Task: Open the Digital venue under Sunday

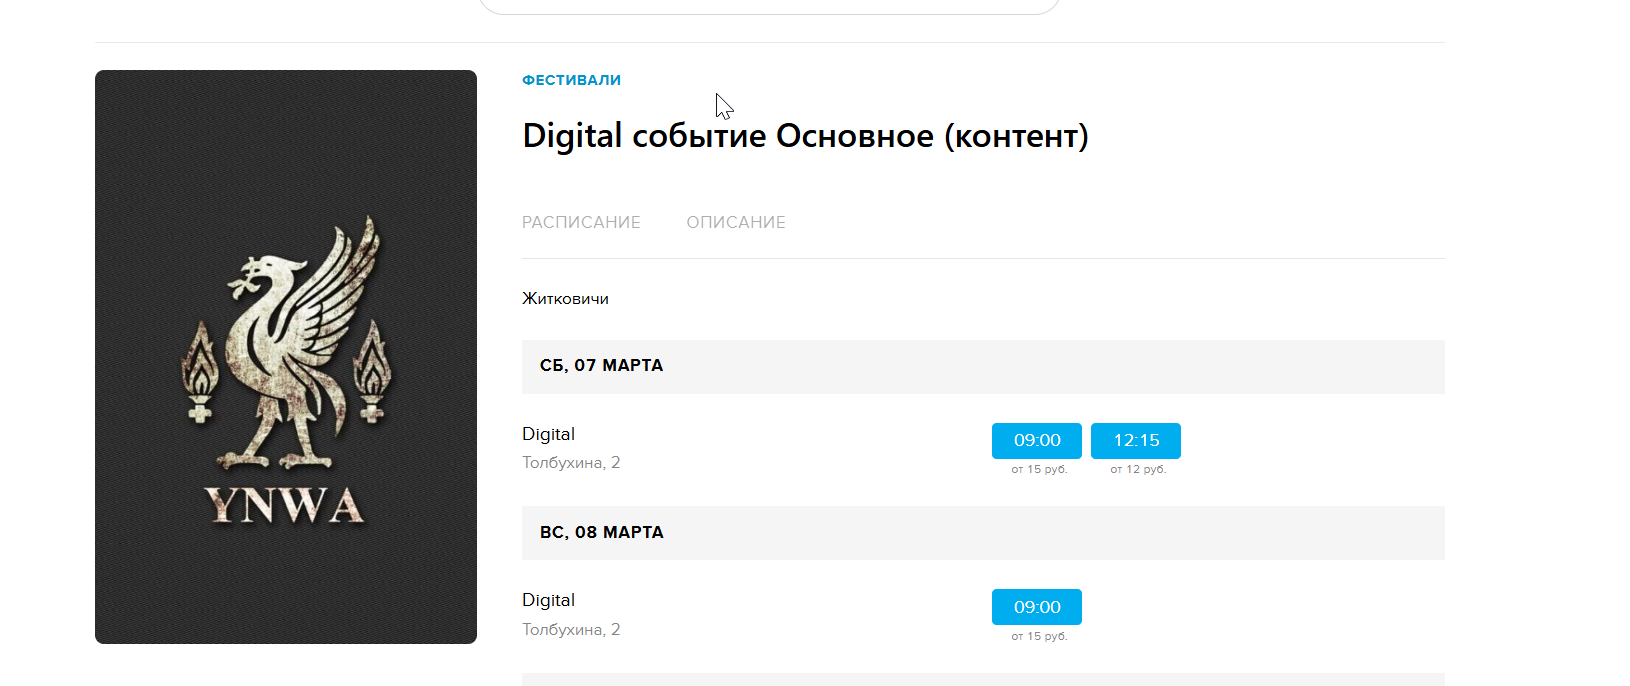Action: coord(548,600)
